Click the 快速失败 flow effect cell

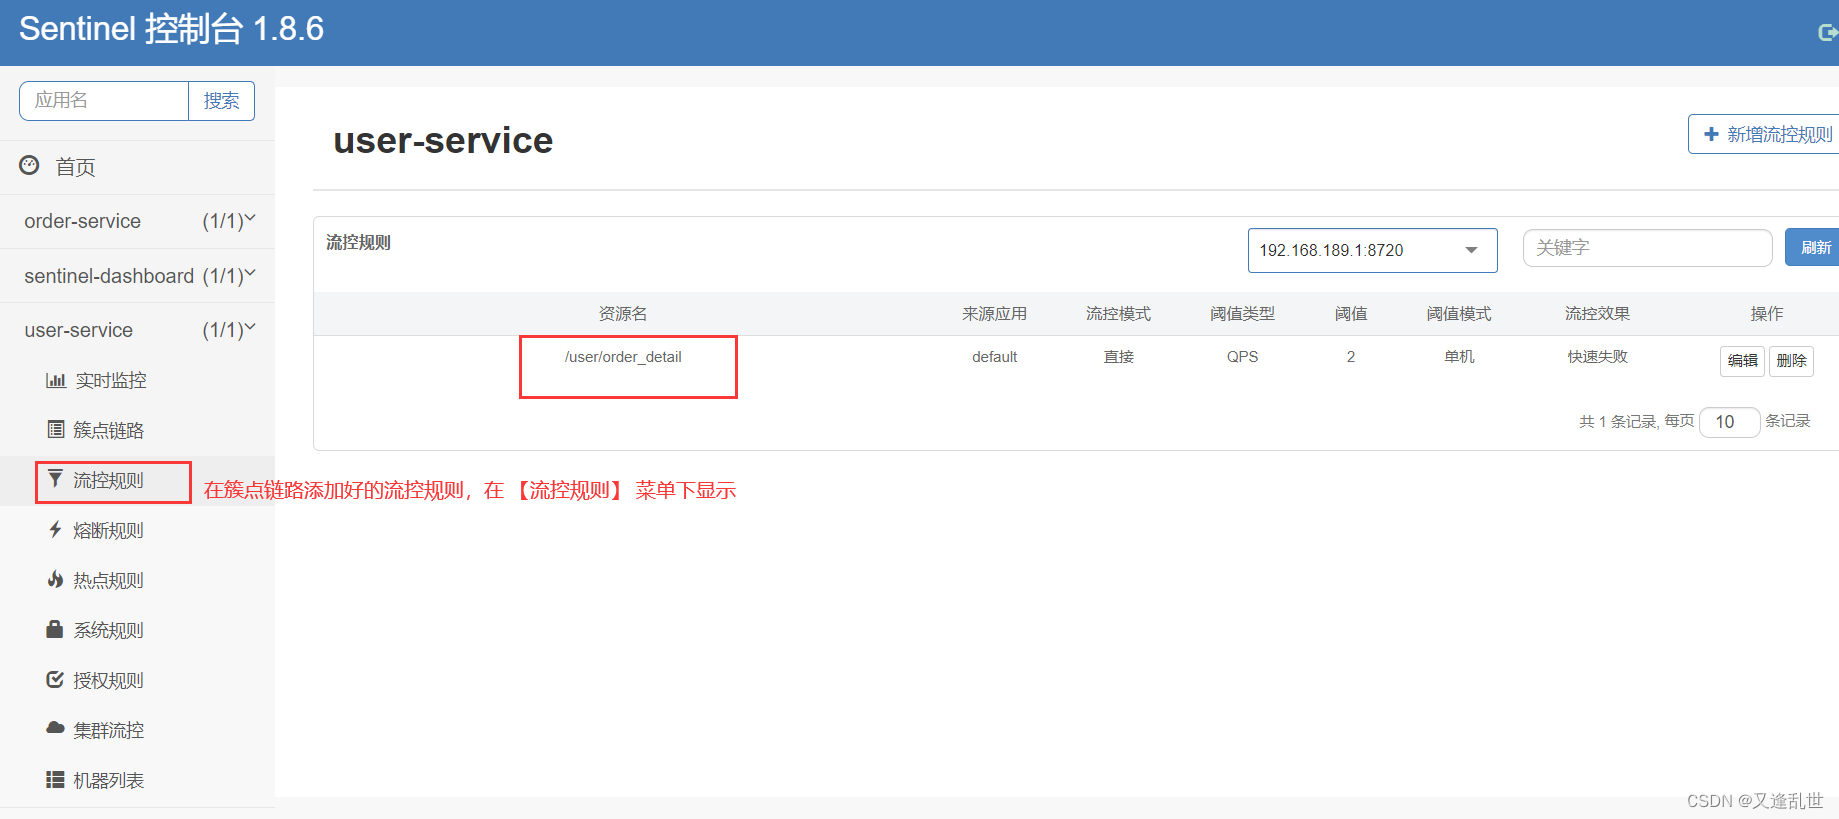click(1597, 357)
